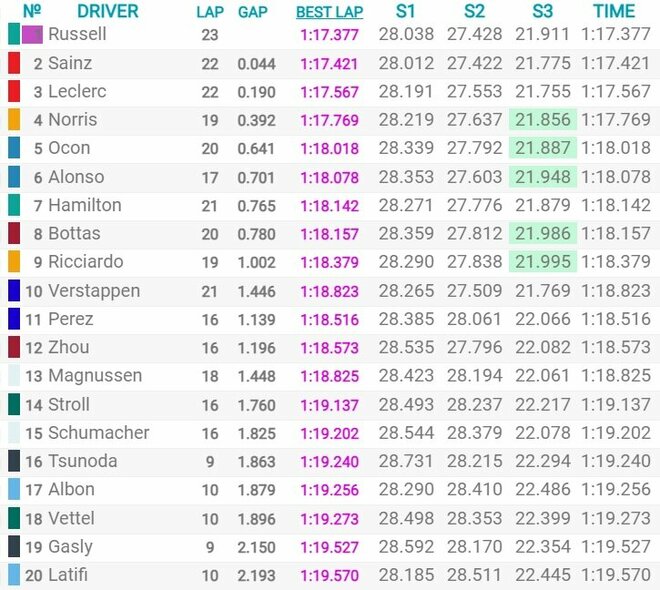Screen dimensions: 660x590
Task: Click Russell's best lap 1:17.377 in magenta
Action: (x=328, y=35)
